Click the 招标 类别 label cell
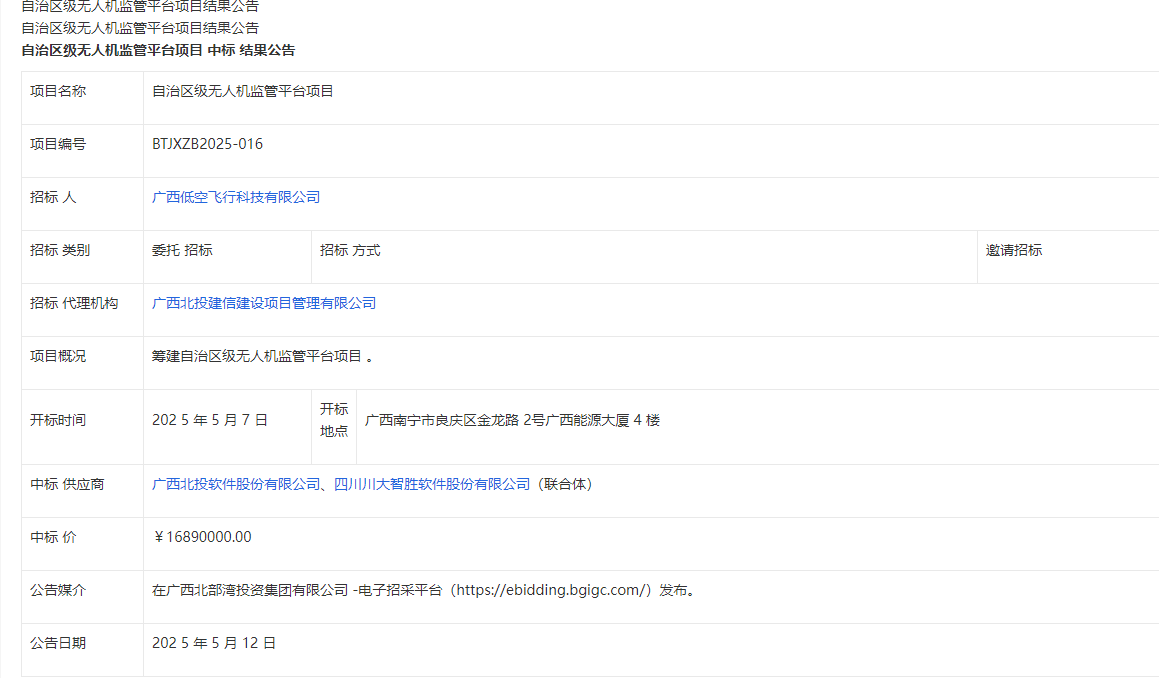This screenshot has width=1159, height=678. 82,257
